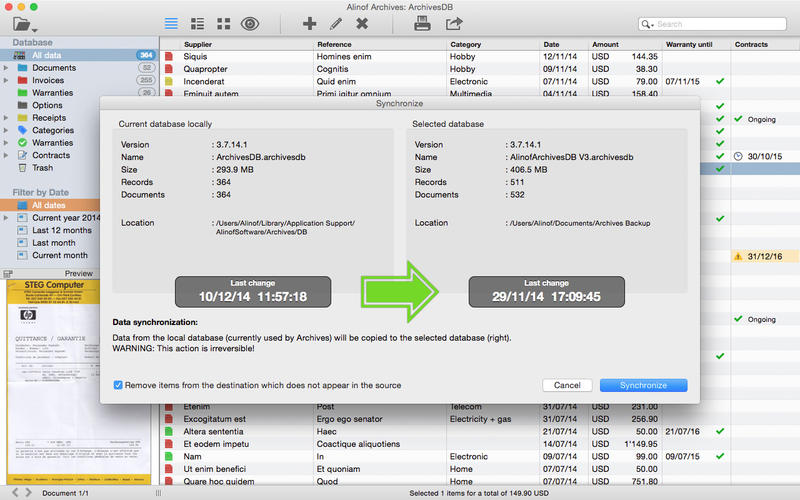Edit record with pencil icon

click(x=336, y=23)
